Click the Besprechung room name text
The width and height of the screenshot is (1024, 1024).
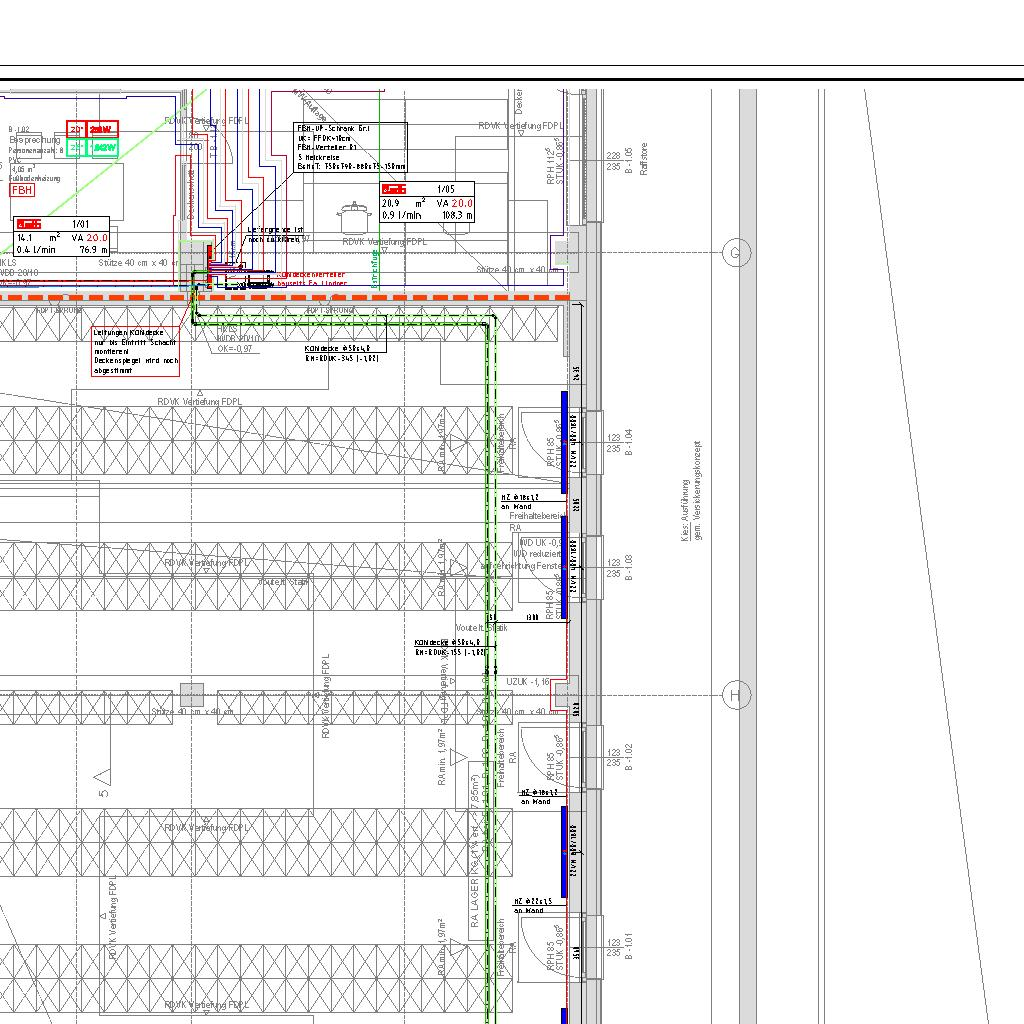[x=36, y=141]
